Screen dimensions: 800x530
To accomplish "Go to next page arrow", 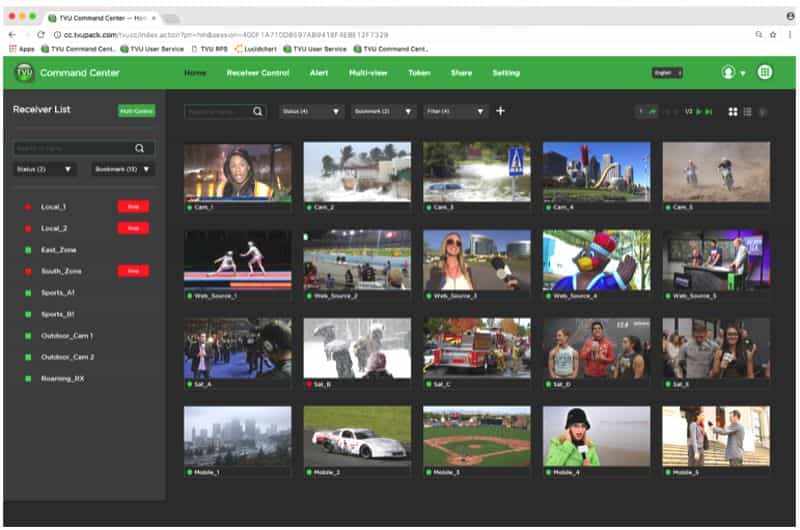I will click(x=699, y=112).
